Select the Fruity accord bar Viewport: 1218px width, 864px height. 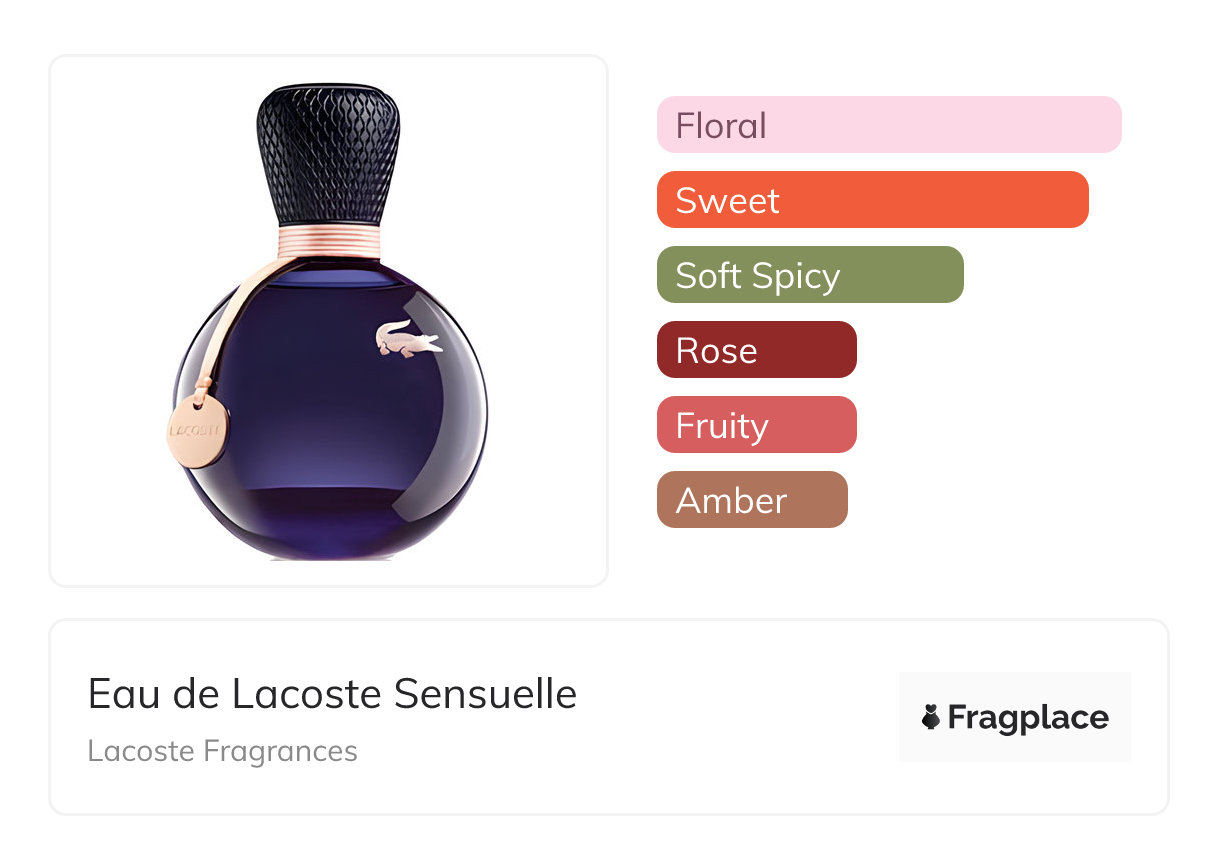[756, 425]
